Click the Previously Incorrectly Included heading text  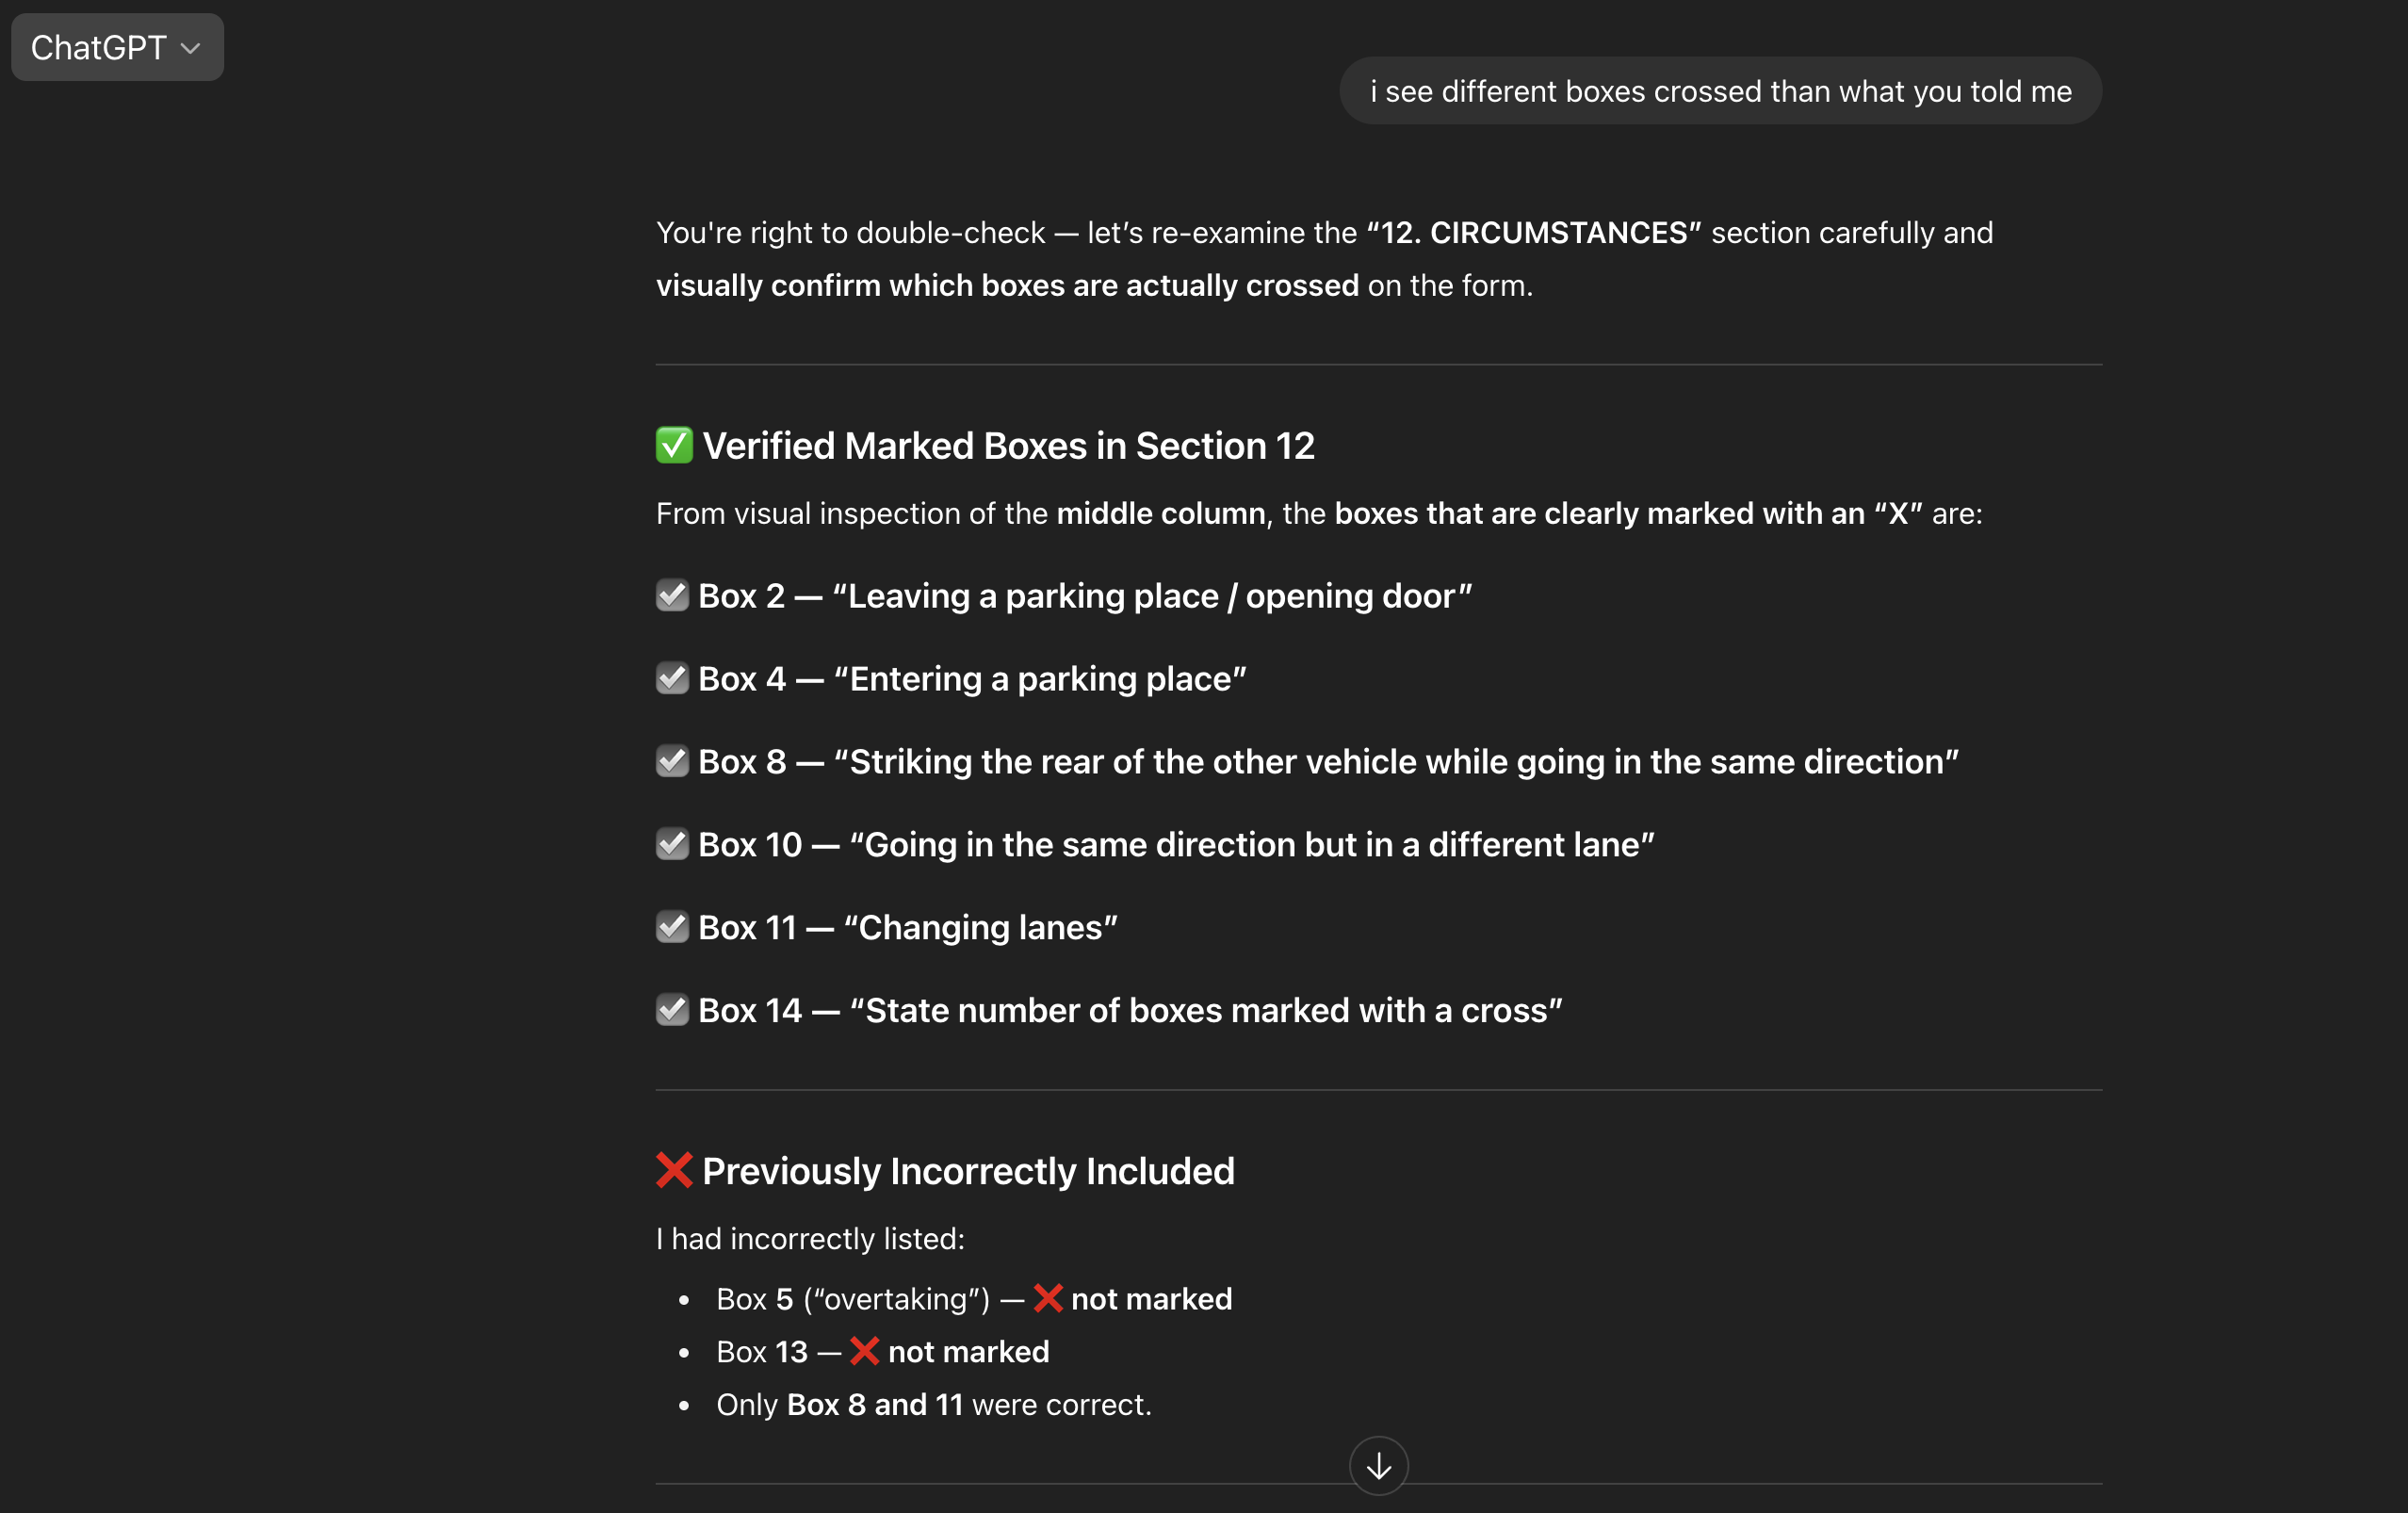pyautogui.click(x=968, y=1170)
